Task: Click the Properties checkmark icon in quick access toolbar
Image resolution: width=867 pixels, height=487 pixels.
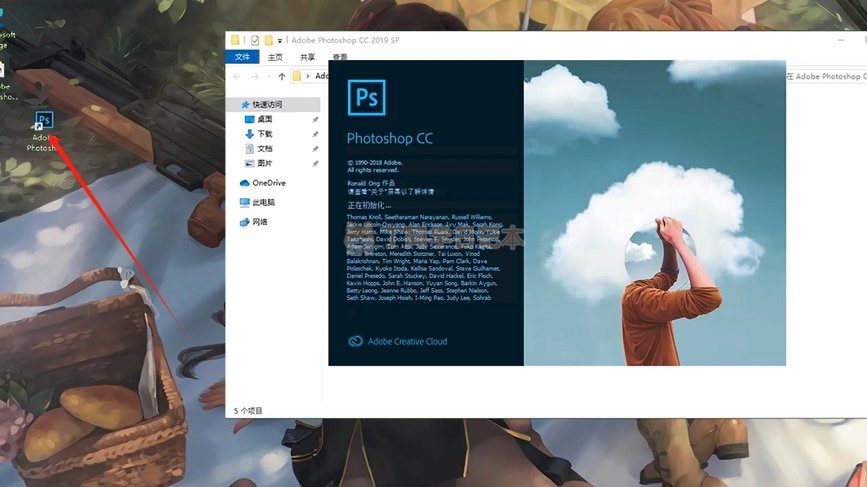Action: coord(255,40)
